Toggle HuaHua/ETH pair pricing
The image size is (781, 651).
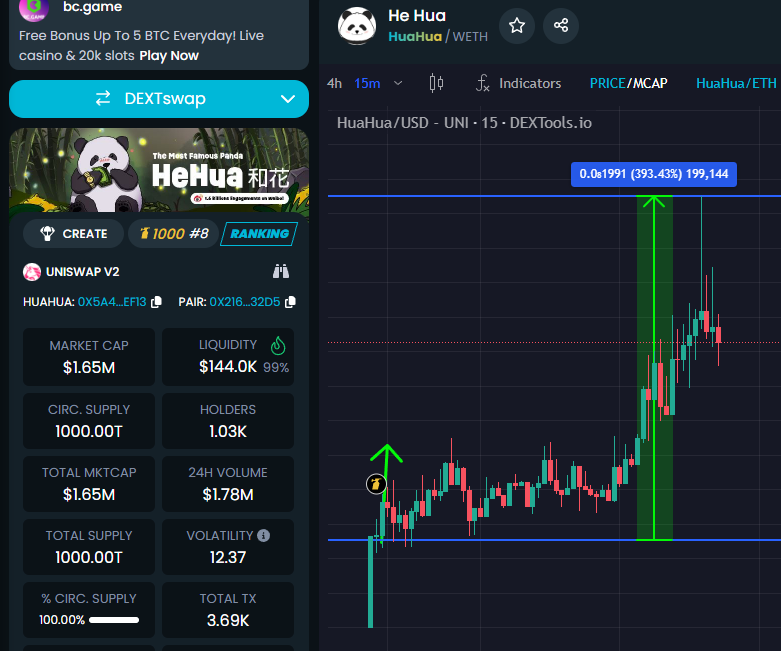point(736,83)
